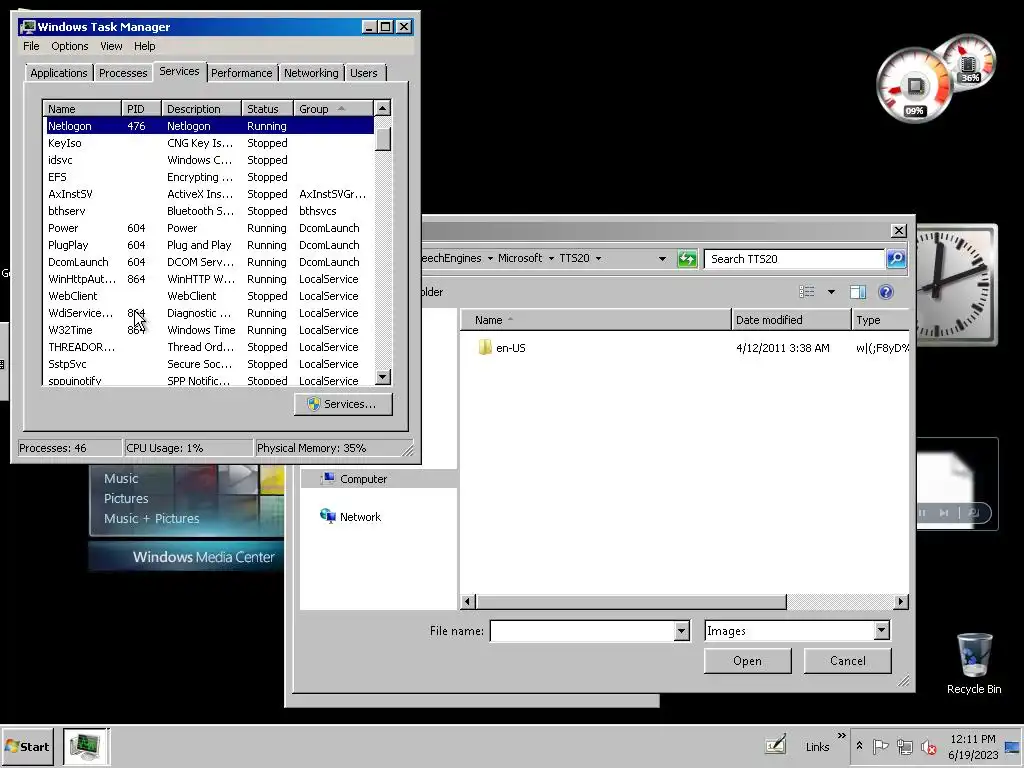The width and height of the screenshot is (1024, 768).
Task: Click the Open button in file dialog
Action: point(747,661)
